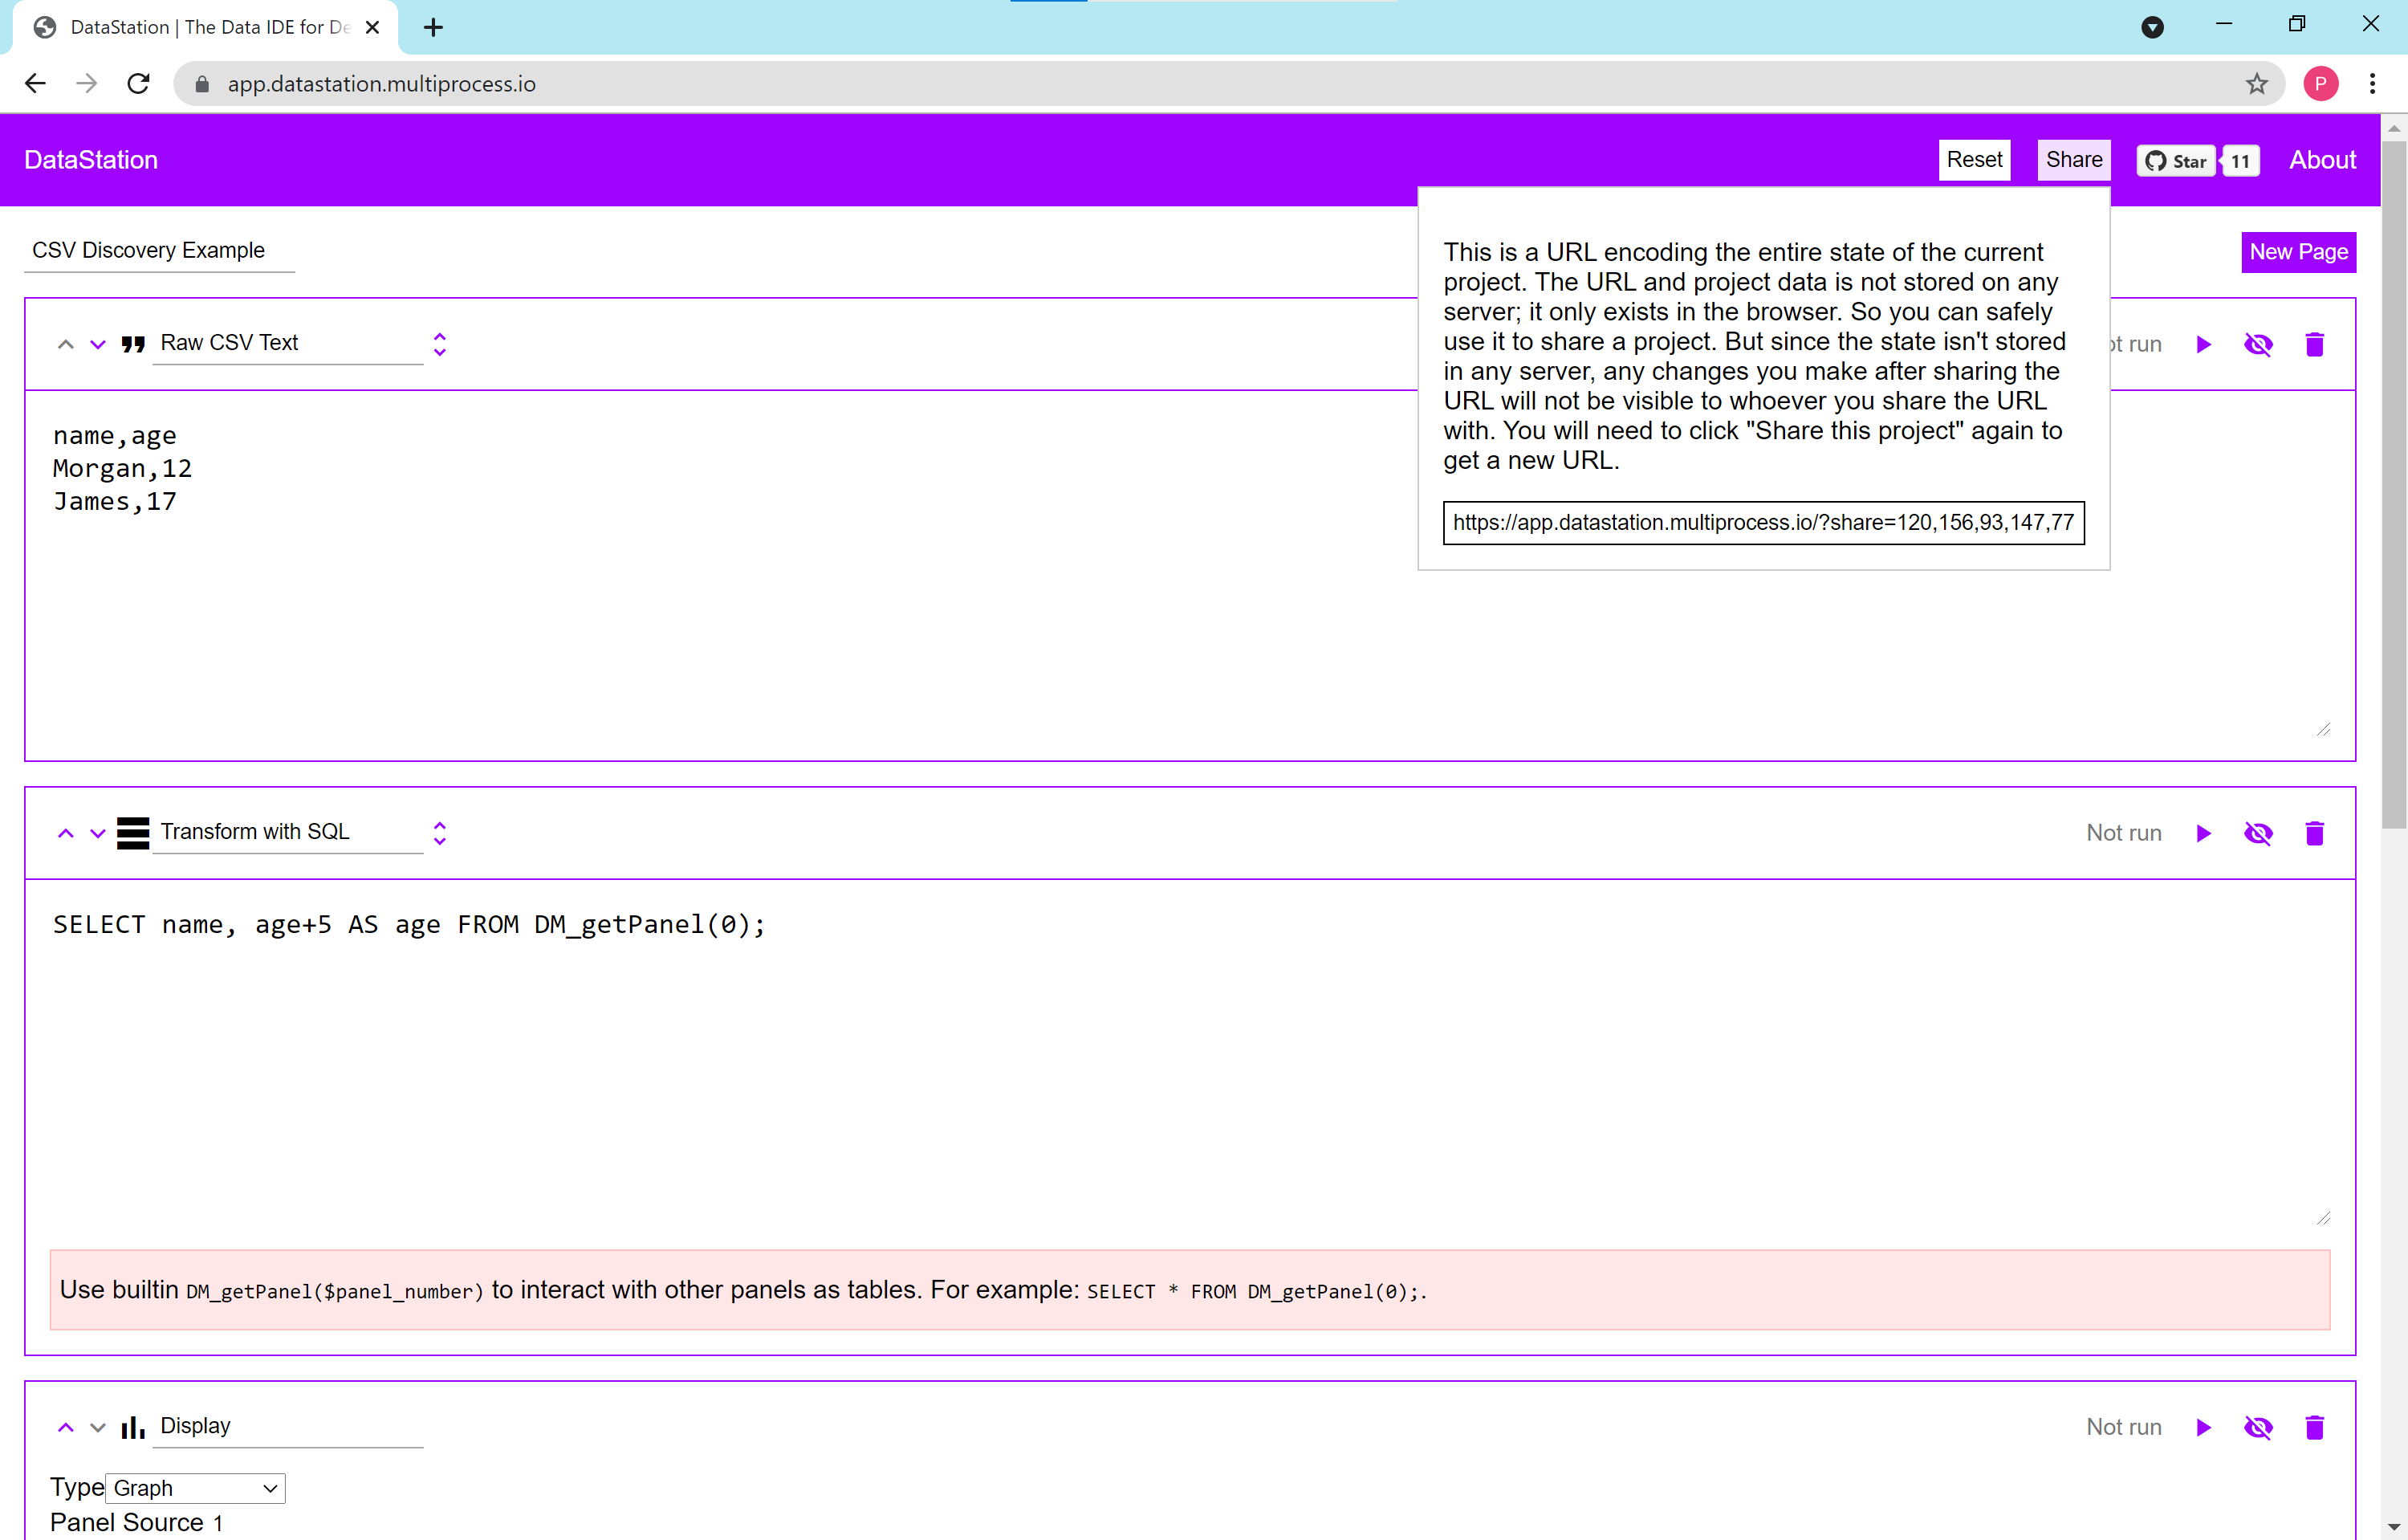
Task: Edit the Transform with SQL panel name
Action: [x=288, y=832]
